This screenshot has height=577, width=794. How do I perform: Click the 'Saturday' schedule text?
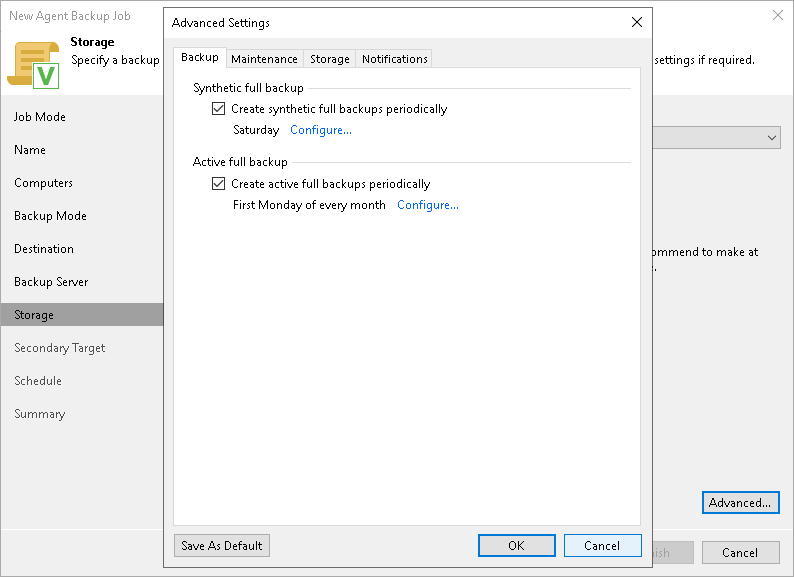[256, 130]
